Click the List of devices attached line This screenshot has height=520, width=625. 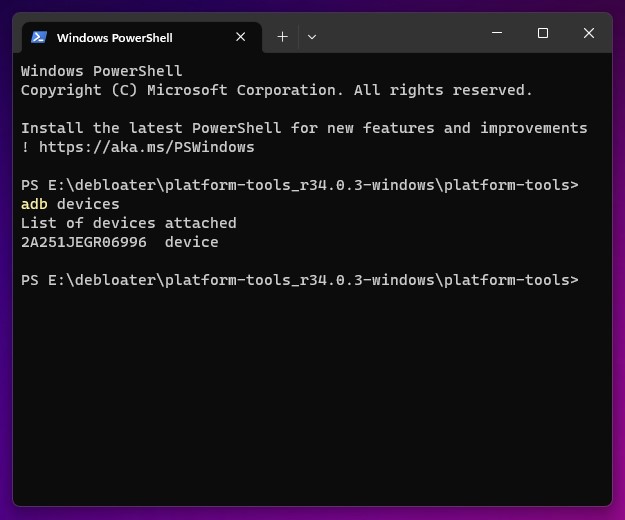pyautogui.click(x=128, y=223)
